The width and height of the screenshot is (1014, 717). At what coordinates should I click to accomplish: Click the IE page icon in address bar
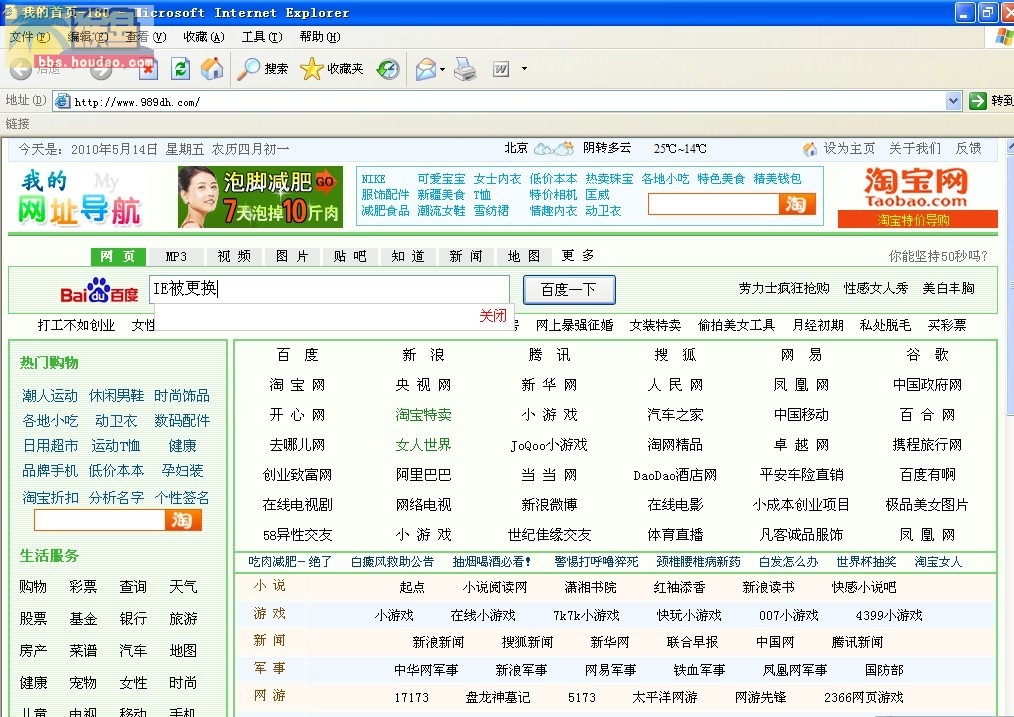point(62,101)
